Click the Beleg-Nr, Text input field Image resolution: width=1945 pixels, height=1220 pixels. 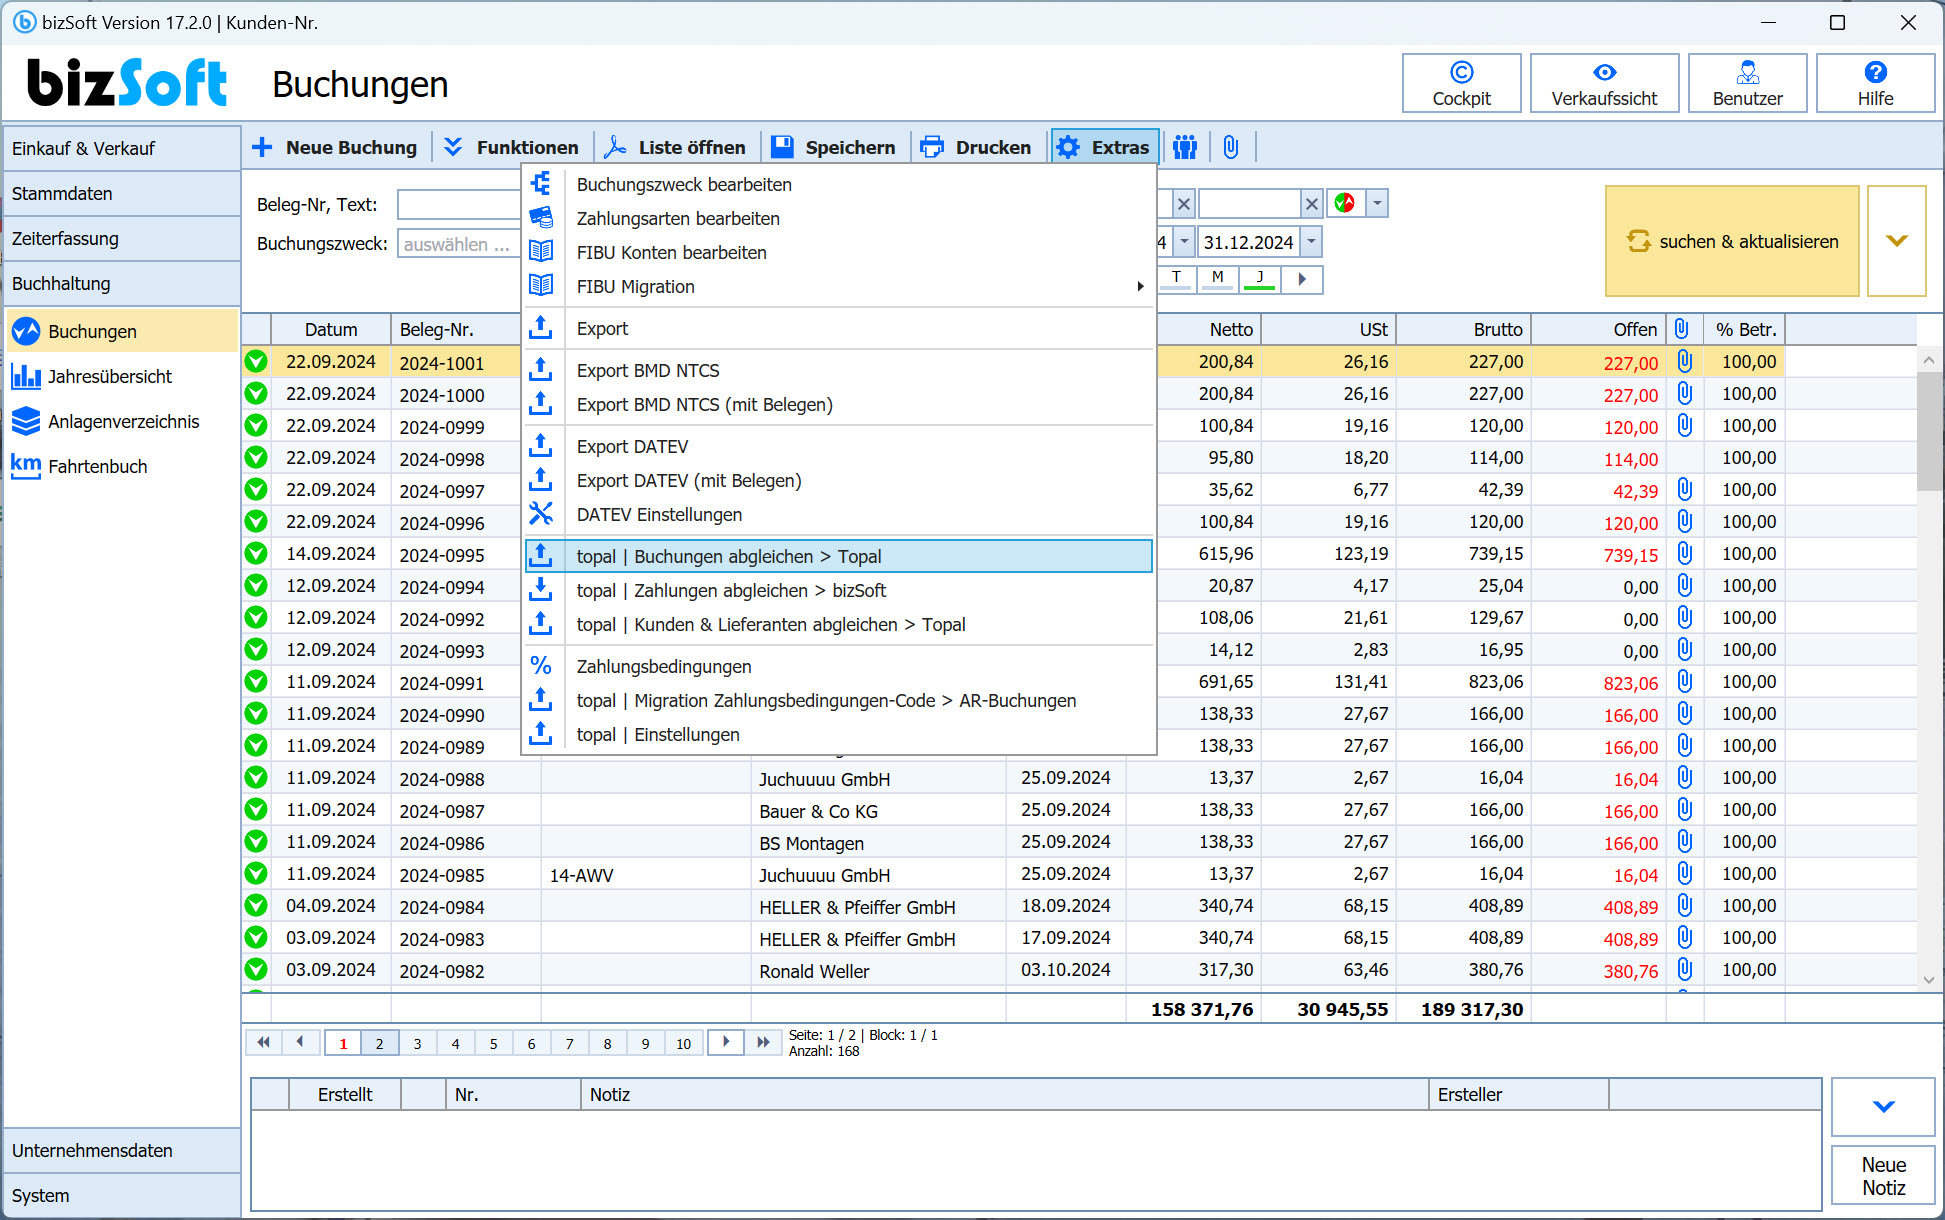tap(460, 204)
